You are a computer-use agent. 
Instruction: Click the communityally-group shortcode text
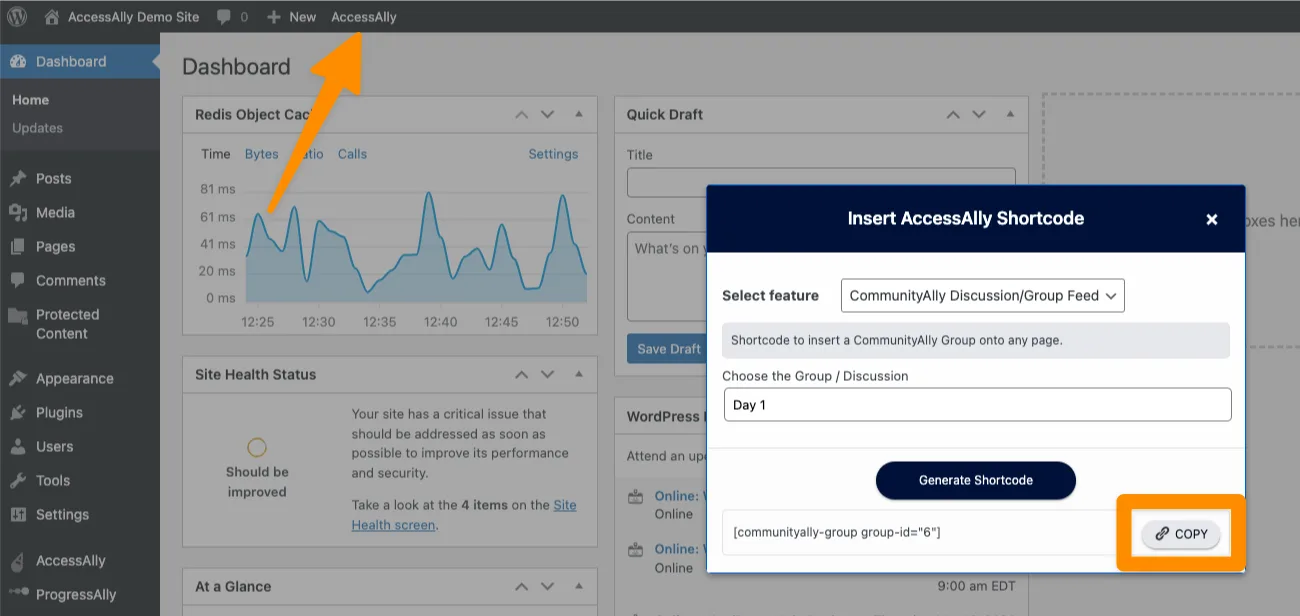[837, 533]
